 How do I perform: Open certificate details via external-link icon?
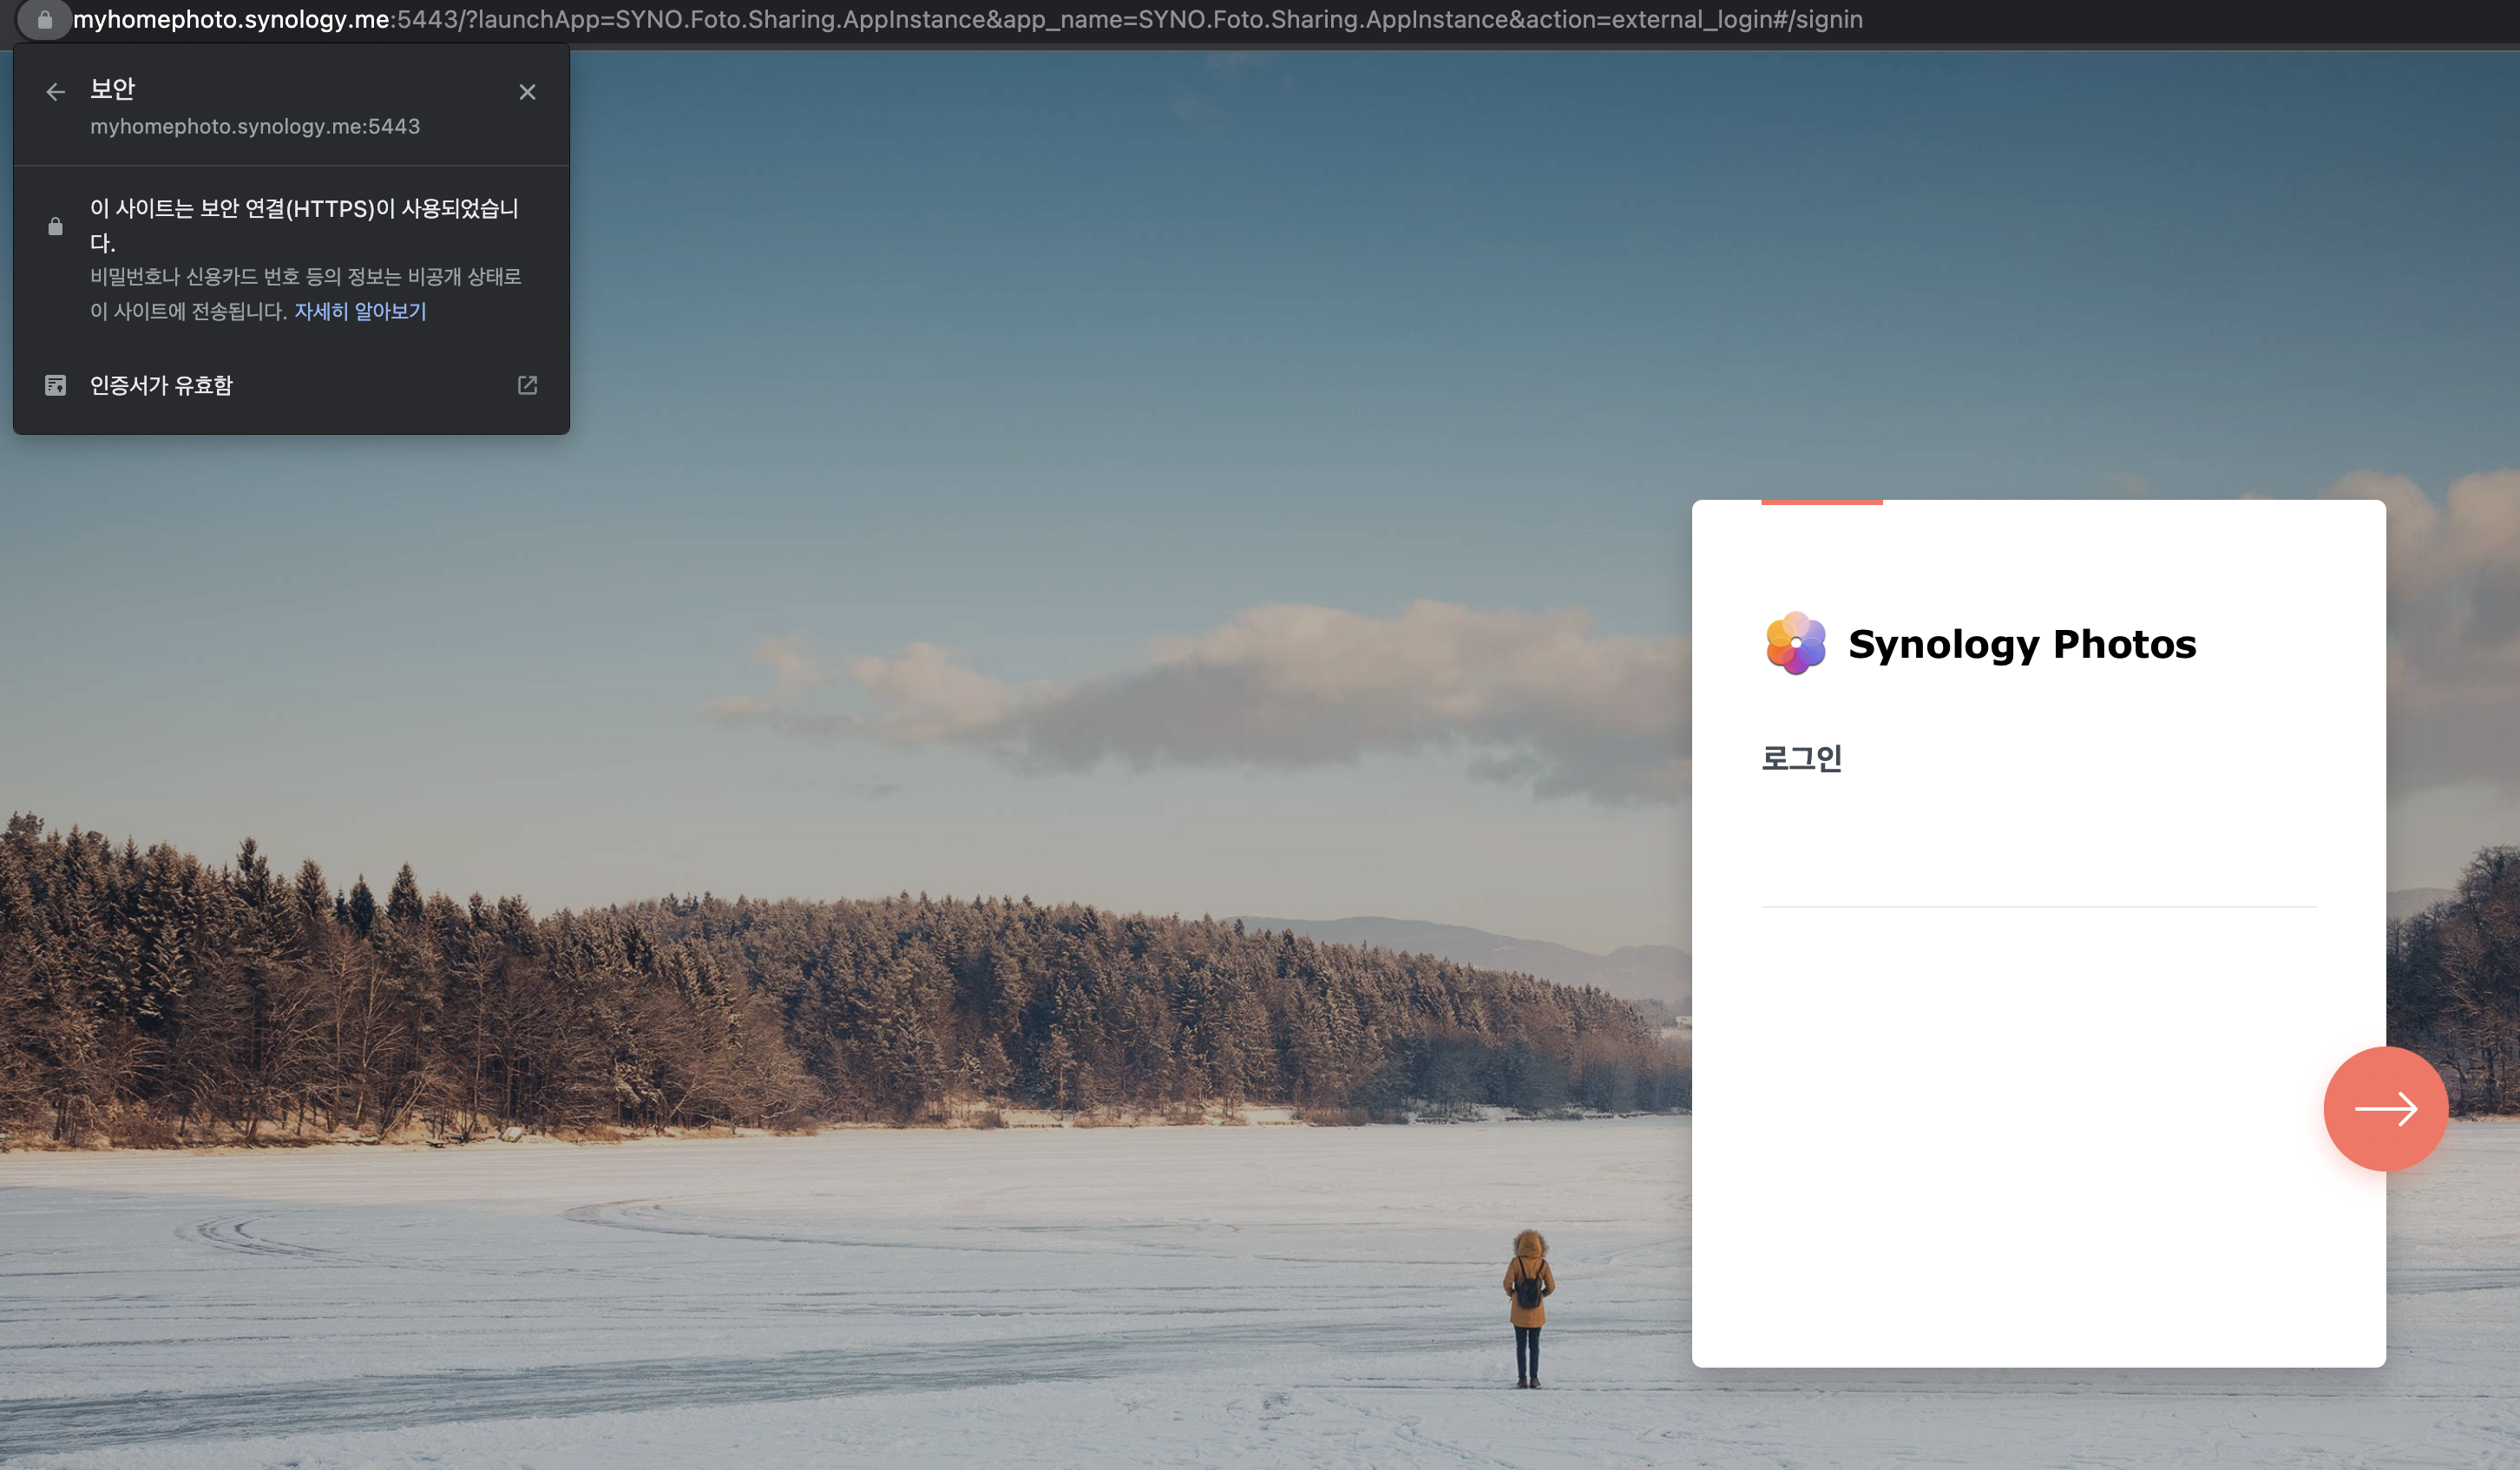[527, 385]
